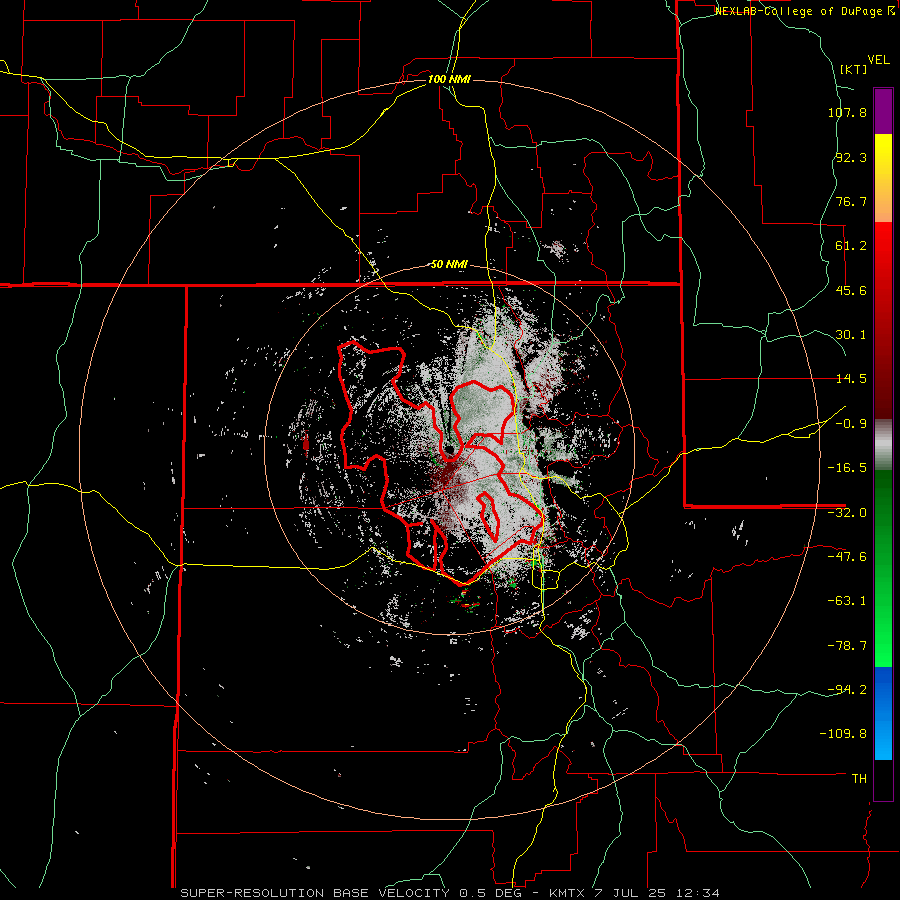Select the 30.1 scale value
The height and width of the screenshot is (900, 900).
851,335
